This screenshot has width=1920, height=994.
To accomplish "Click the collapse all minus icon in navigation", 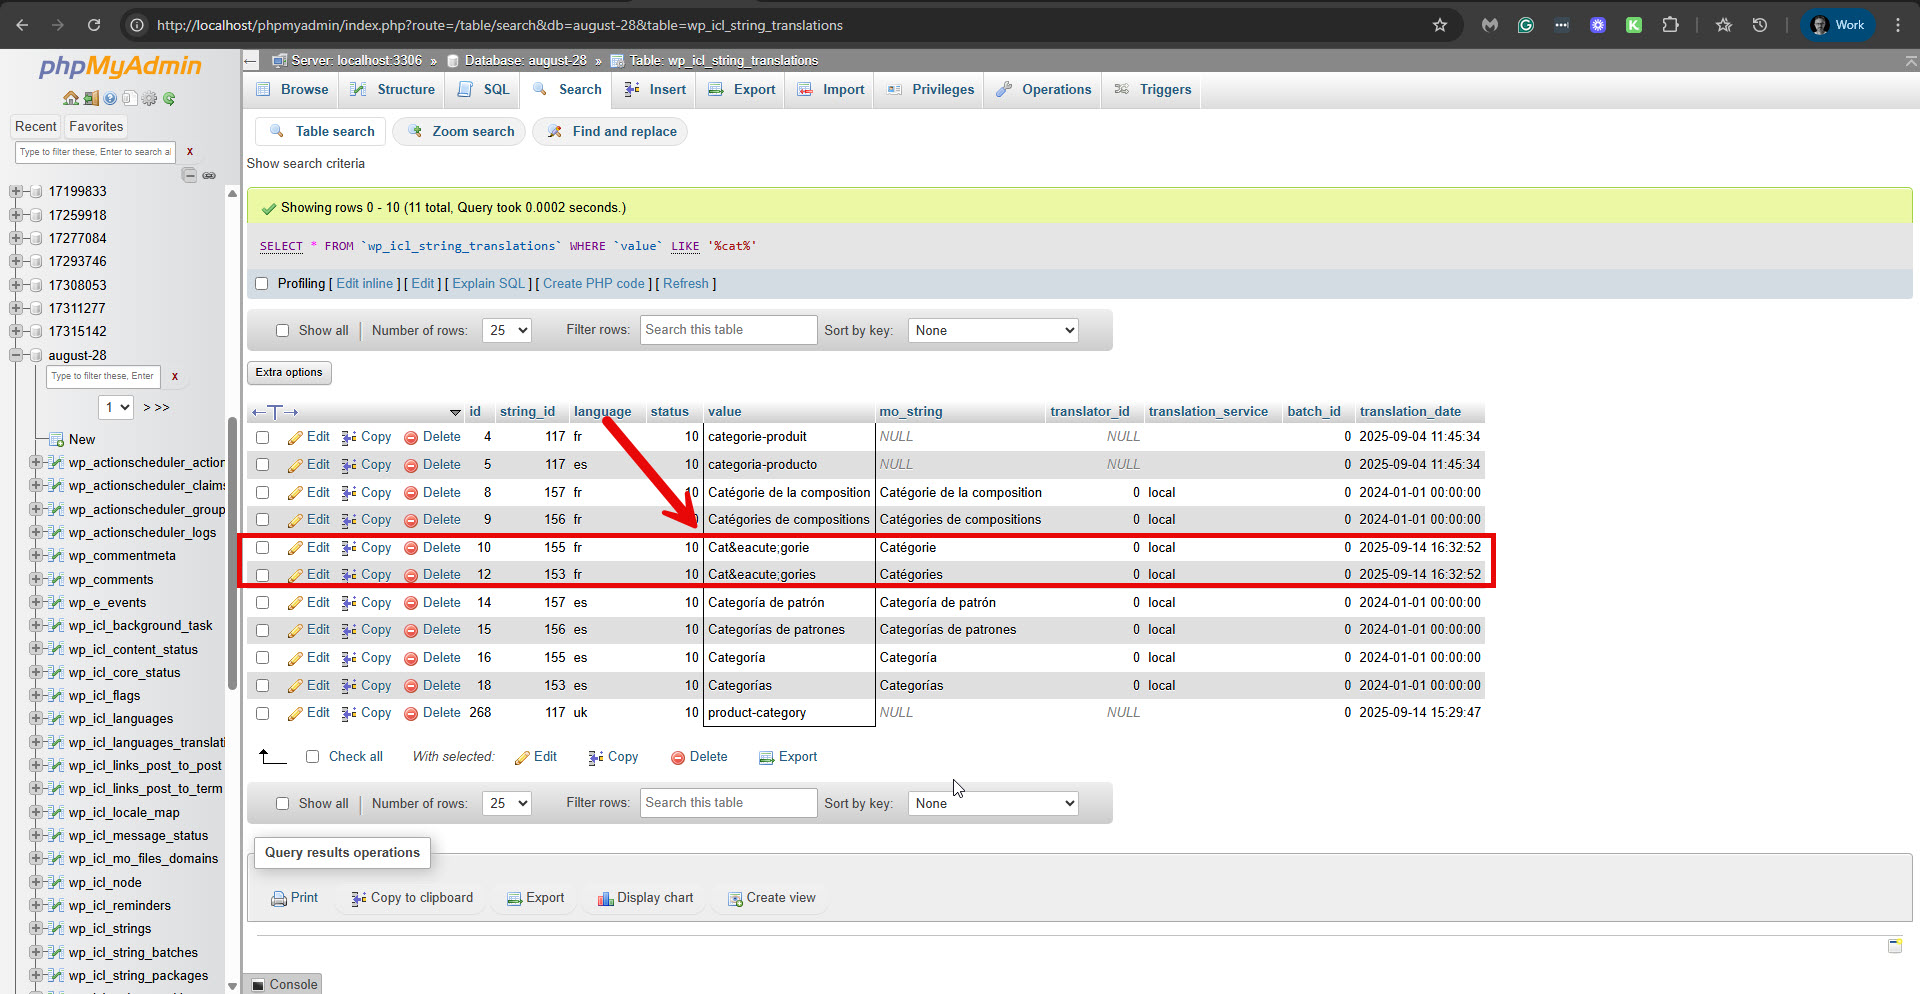I will (189, 175).
